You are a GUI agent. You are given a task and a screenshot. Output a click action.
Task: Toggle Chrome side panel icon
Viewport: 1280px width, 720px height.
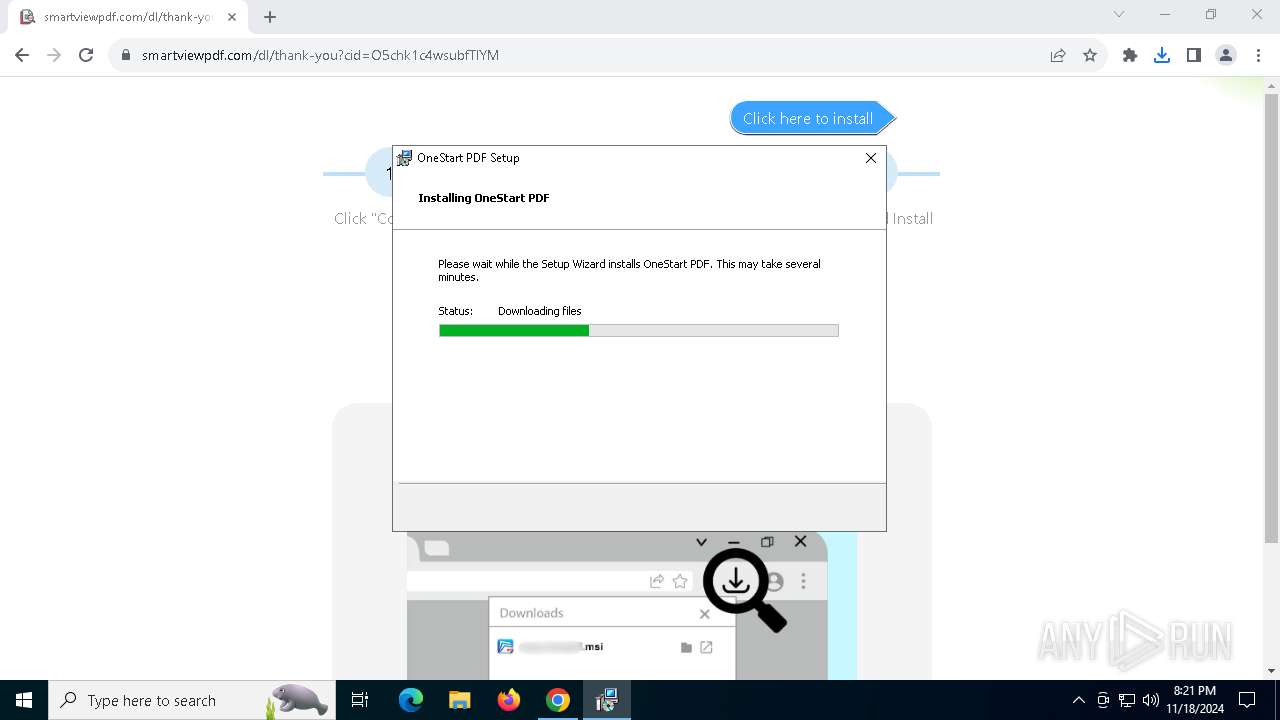(1194, 55)
